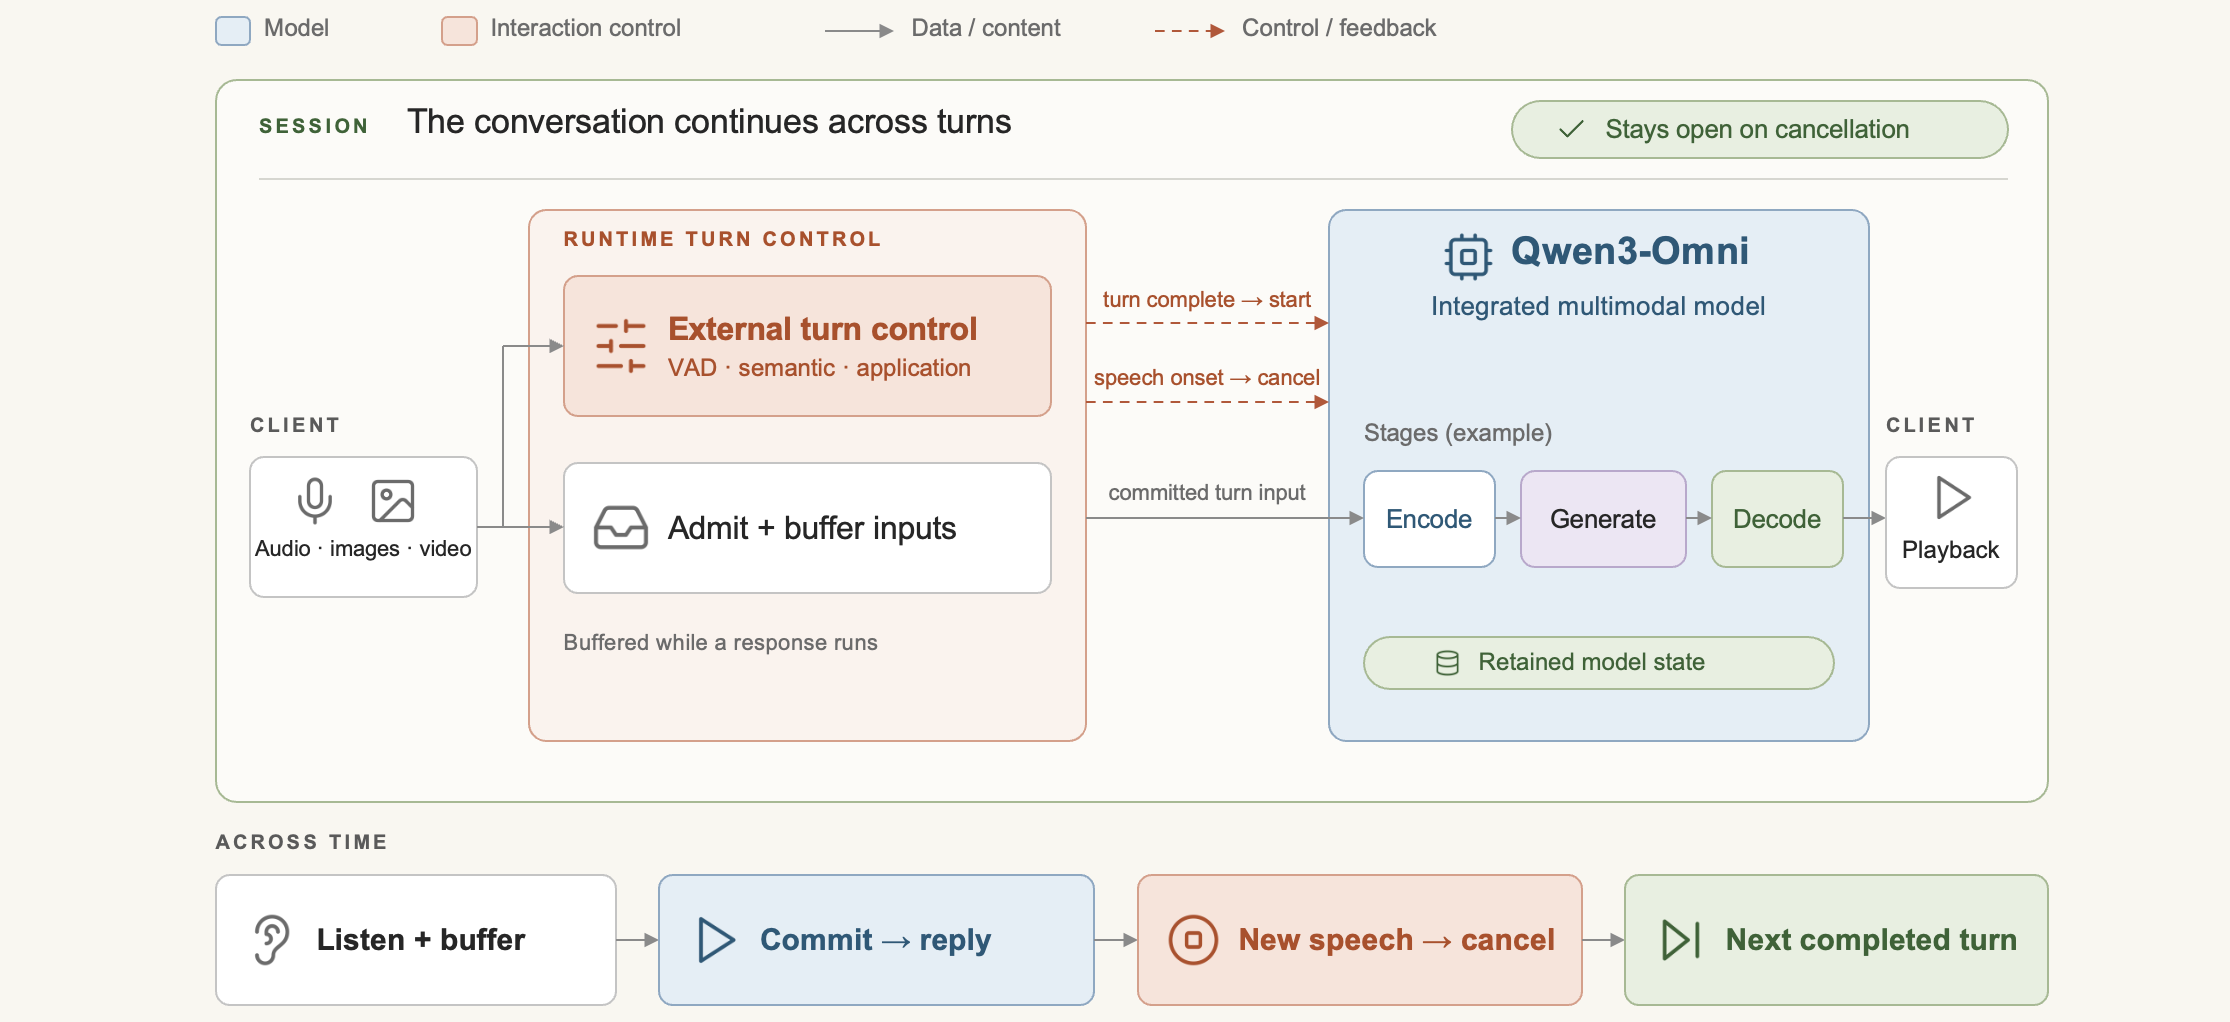Select the Generate stage box
The image size is (2230, 1022).
(1603, 519)
